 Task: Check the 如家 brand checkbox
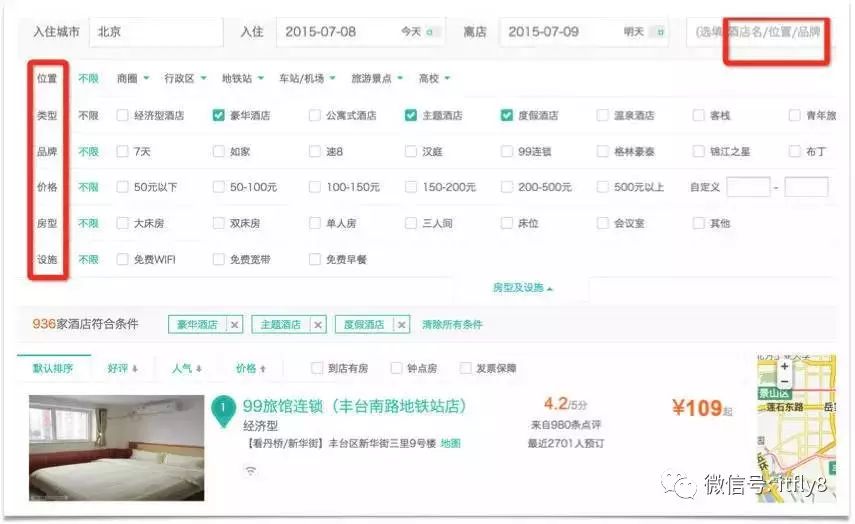pos(219,151)
